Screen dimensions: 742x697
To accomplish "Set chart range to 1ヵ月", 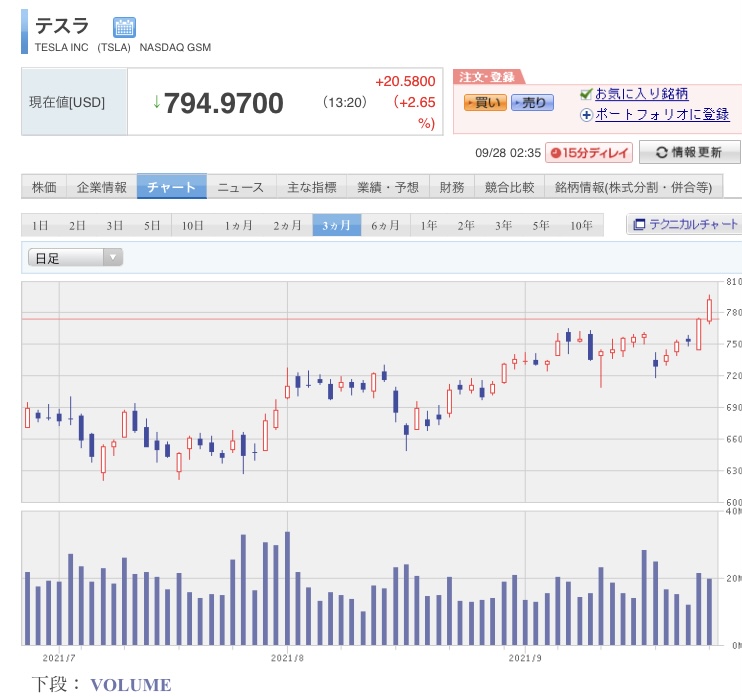I will (239, 225).
